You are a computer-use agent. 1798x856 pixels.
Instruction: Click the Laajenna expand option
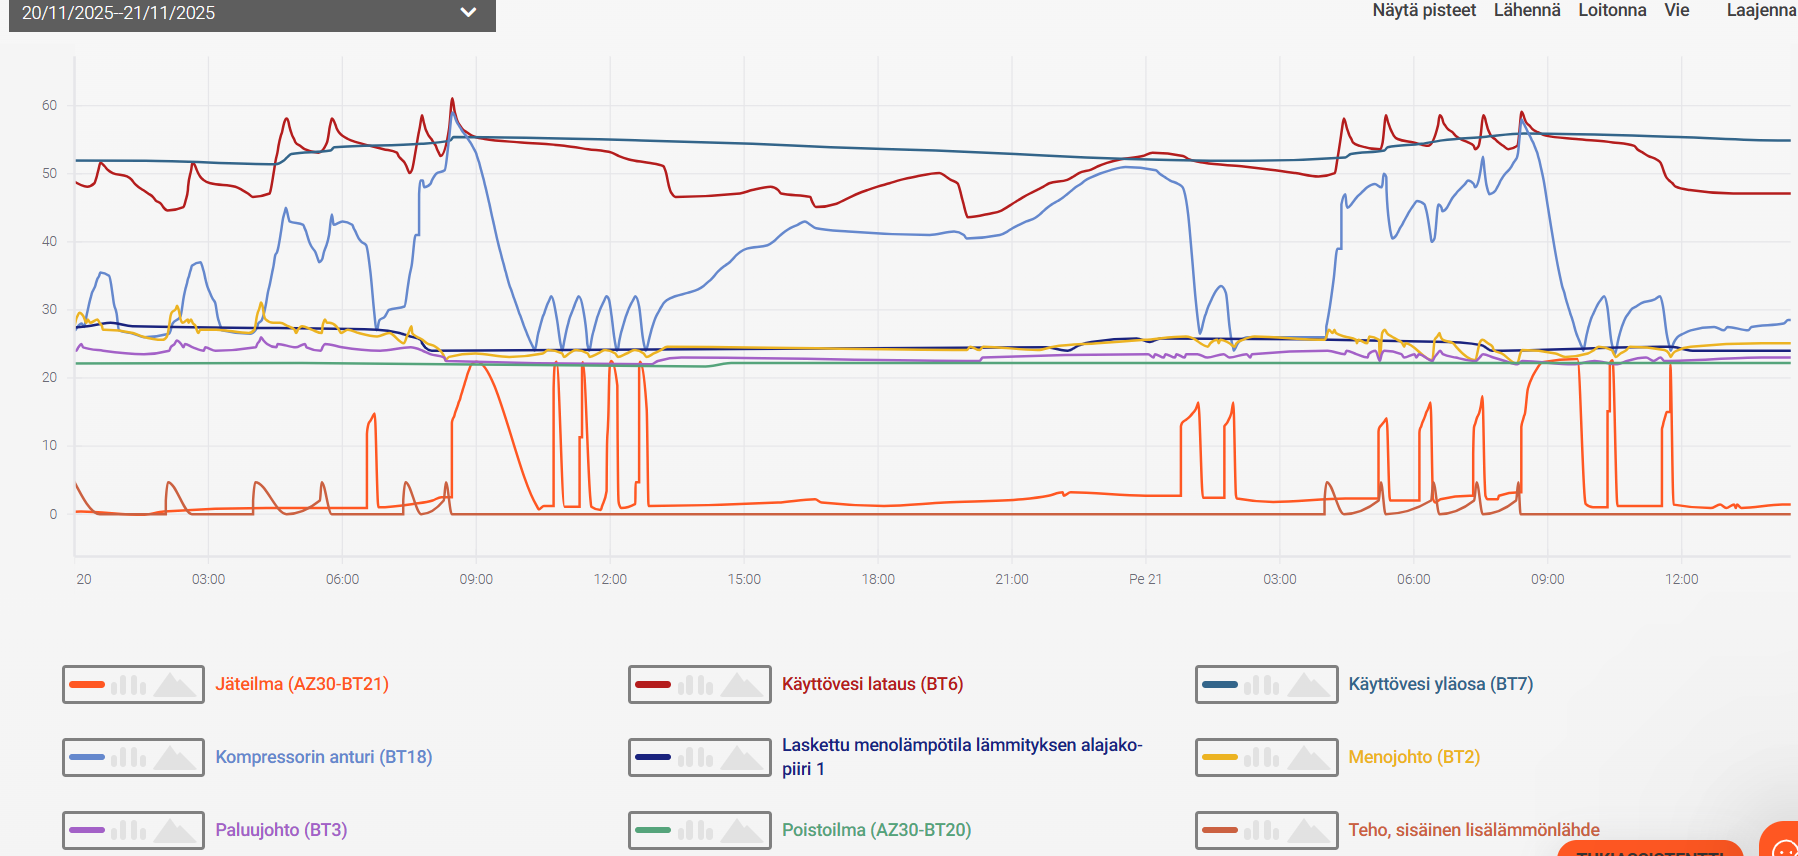click(x=1760, y=10)
